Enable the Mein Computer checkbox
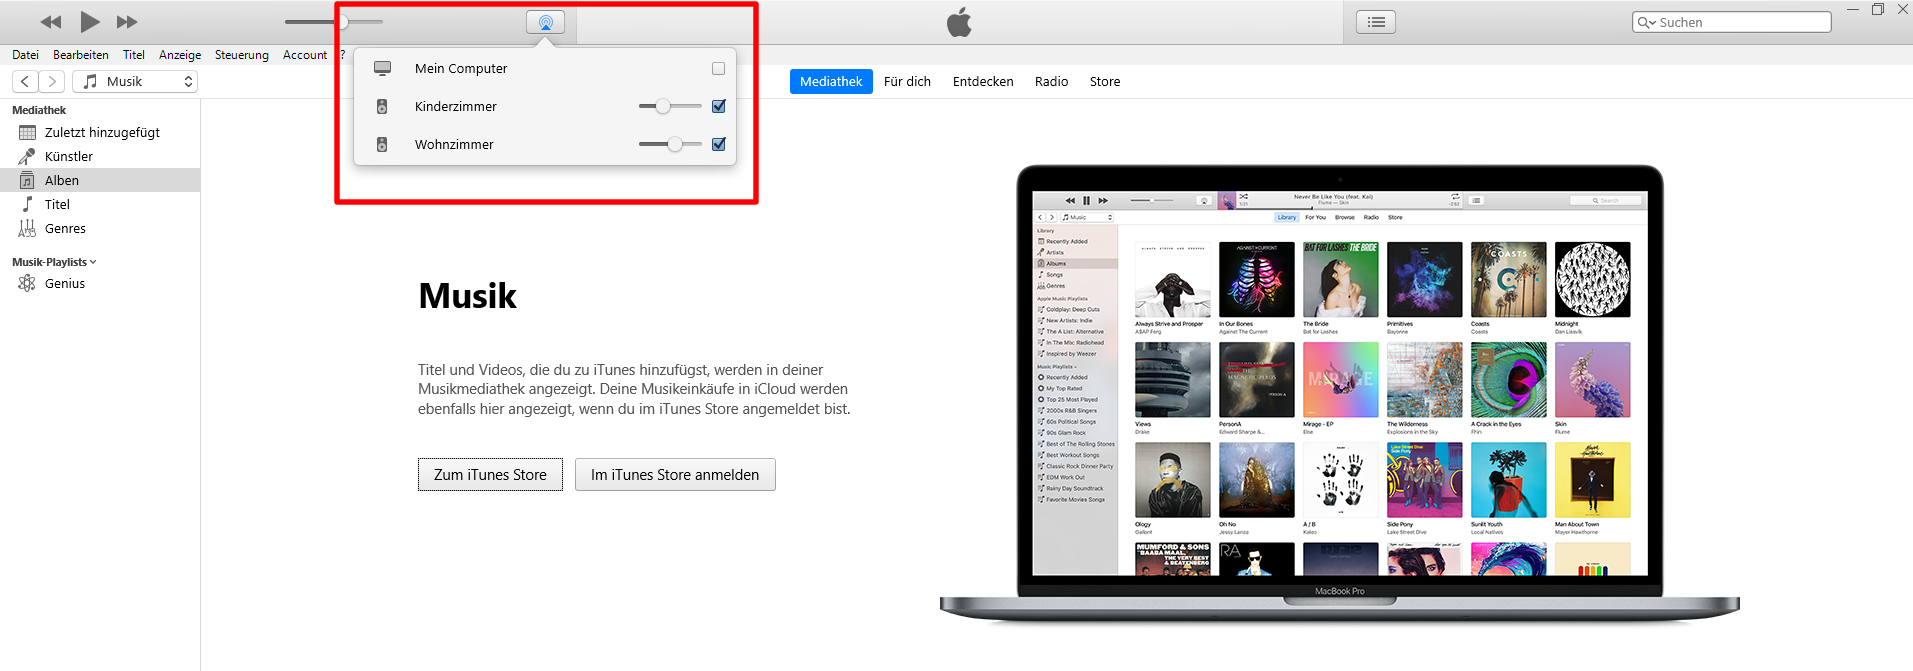This screenshot has width=1913, height=671. (x=718, y=68)
